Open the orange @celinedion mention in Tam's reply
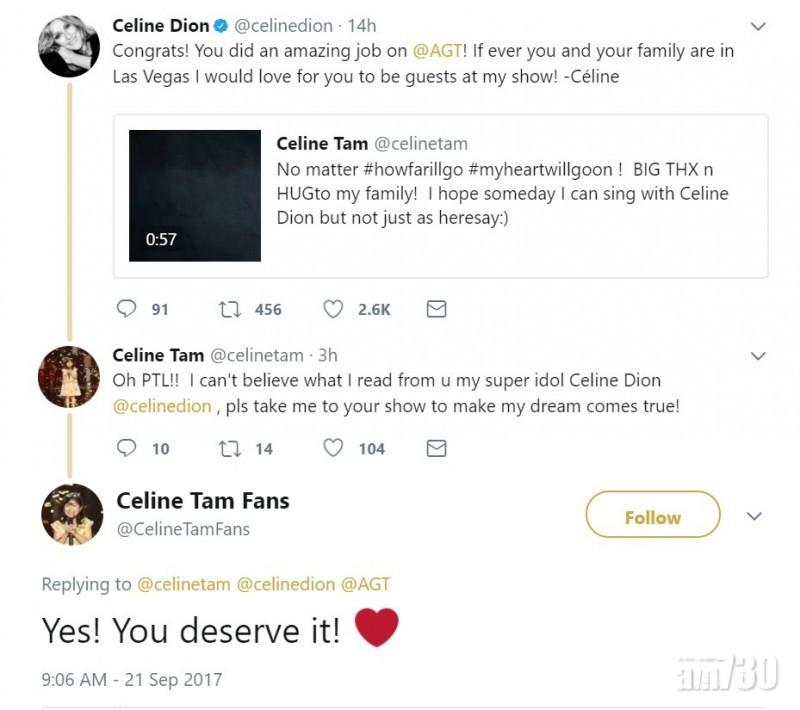 pyautogui.click(x=162, y=406)
